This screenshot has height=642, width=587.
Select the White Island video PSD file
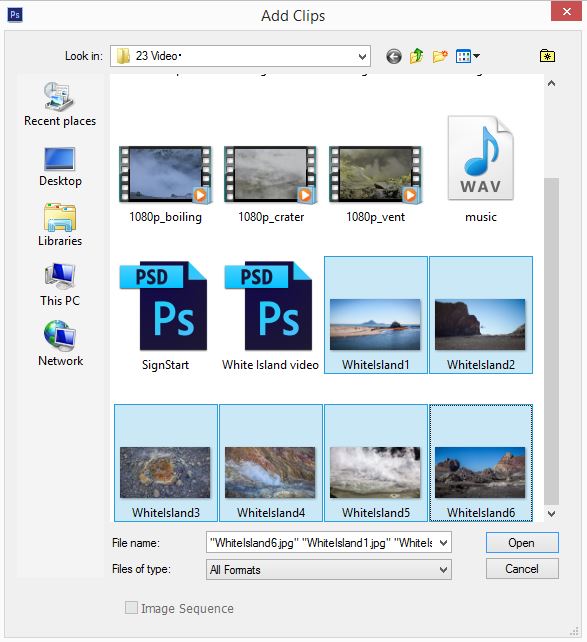(x=270, y=316)
